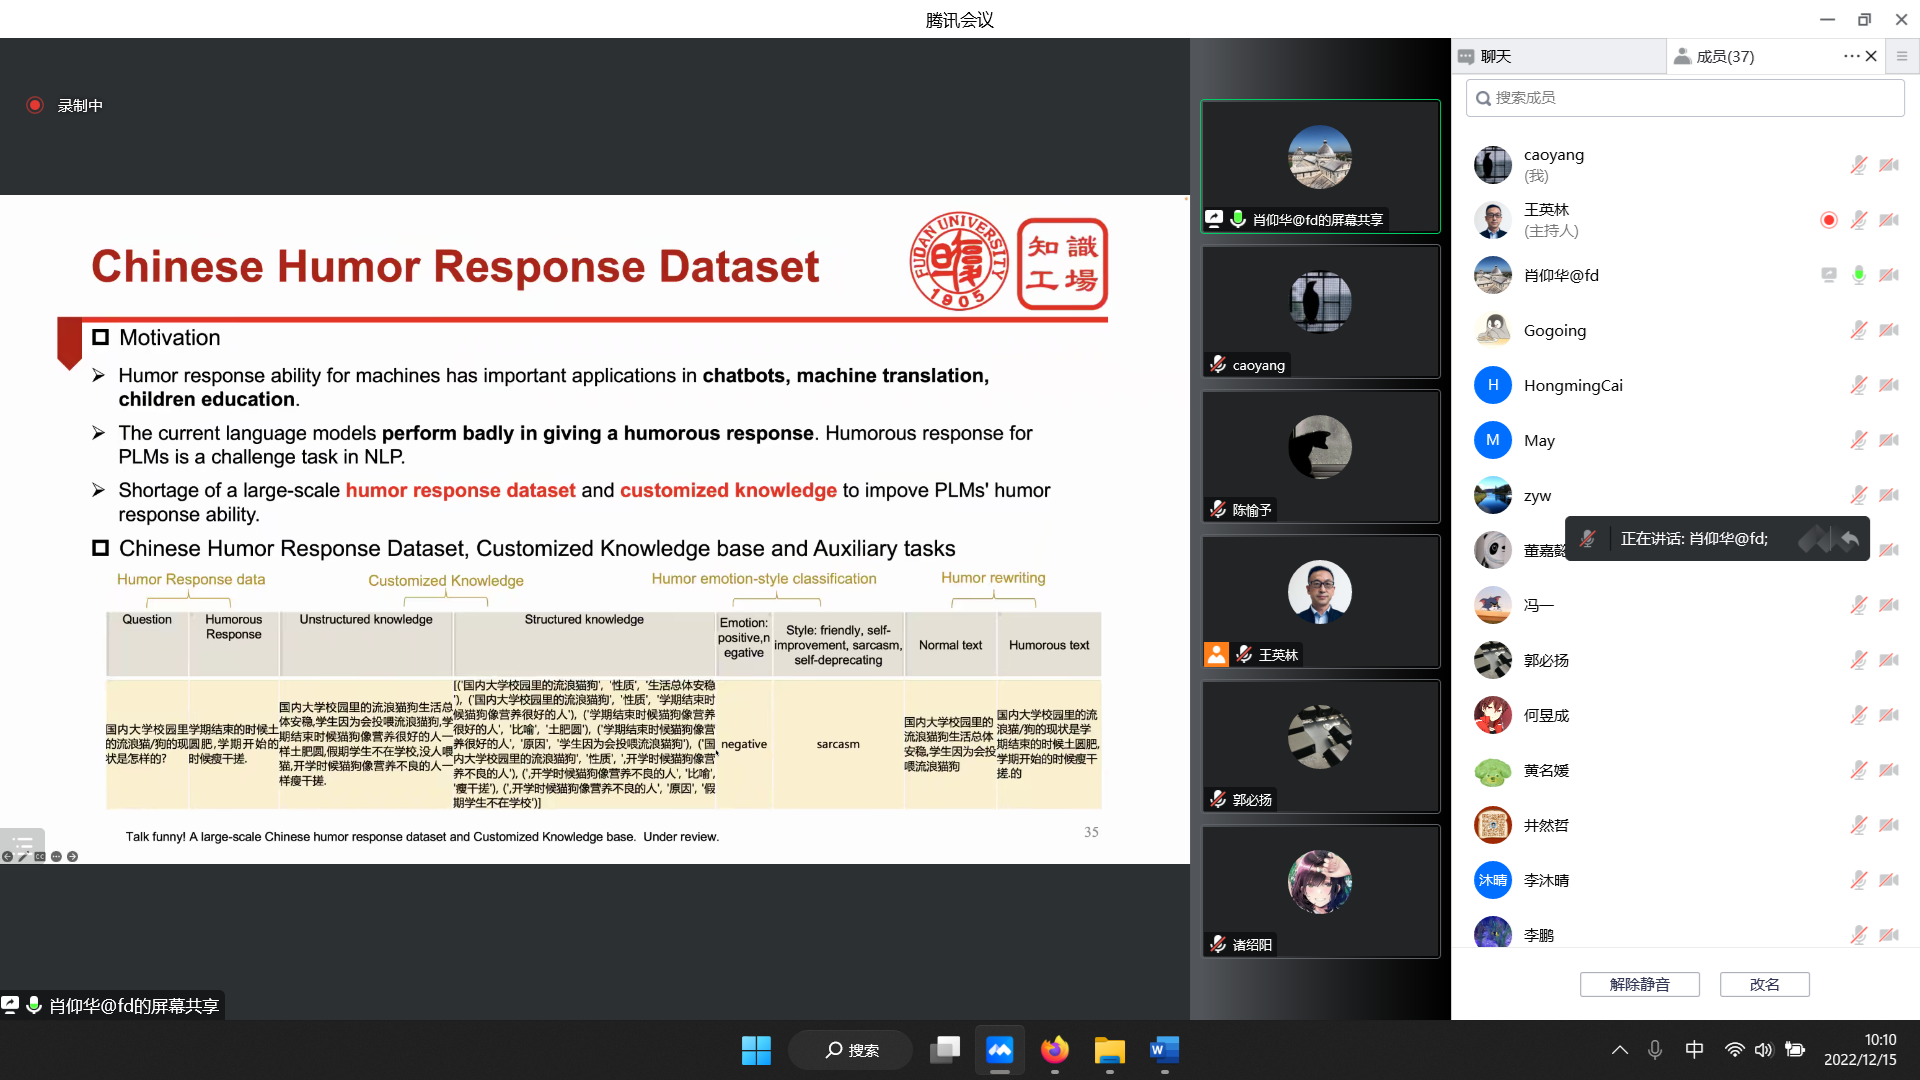This screenshot has width=1920, height=1080.
Task: Toggle mute in floating speaking bar
Action: (x=1587, y=539)
